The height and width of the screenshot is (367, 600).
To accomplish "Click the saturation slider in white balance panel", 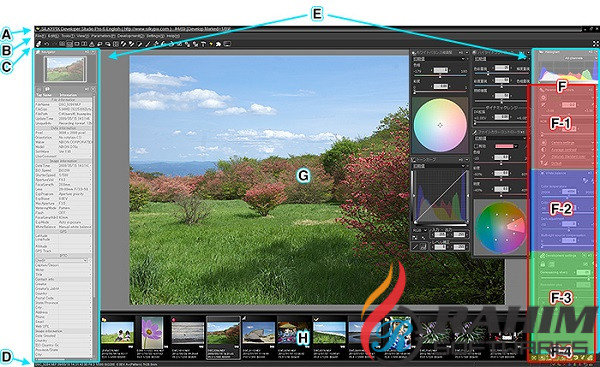I will pos(440,91).
